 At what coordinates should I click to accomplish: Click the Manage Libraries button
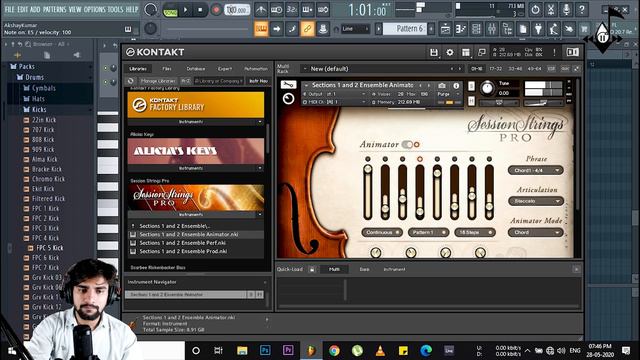tap(158, 81)
